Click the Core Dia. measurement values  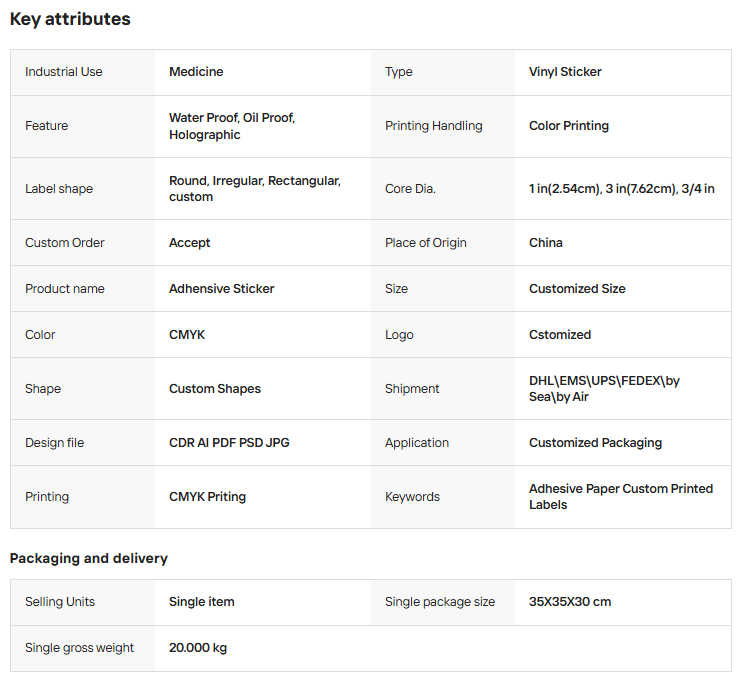point(621,189)
